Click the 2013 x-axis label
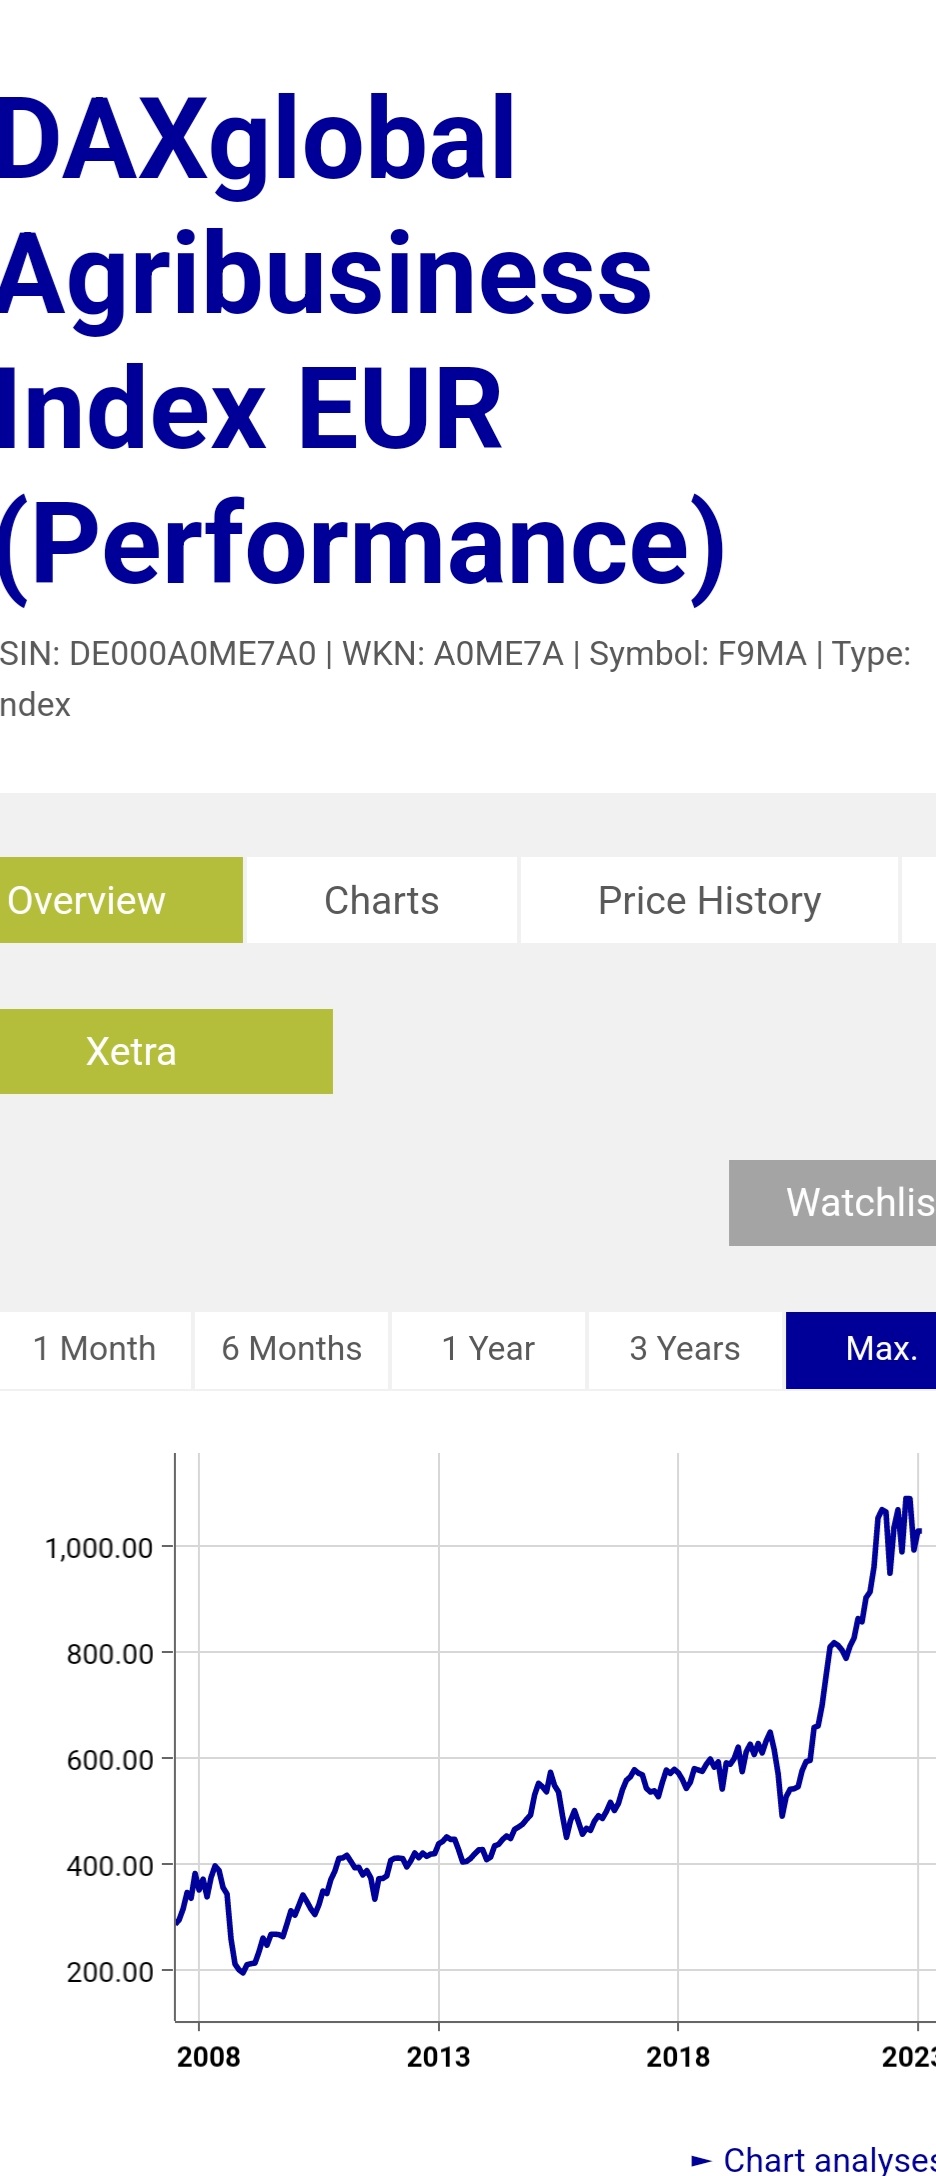Image resolution: width=936 pixels, height=2176 pixels. 438,2057
